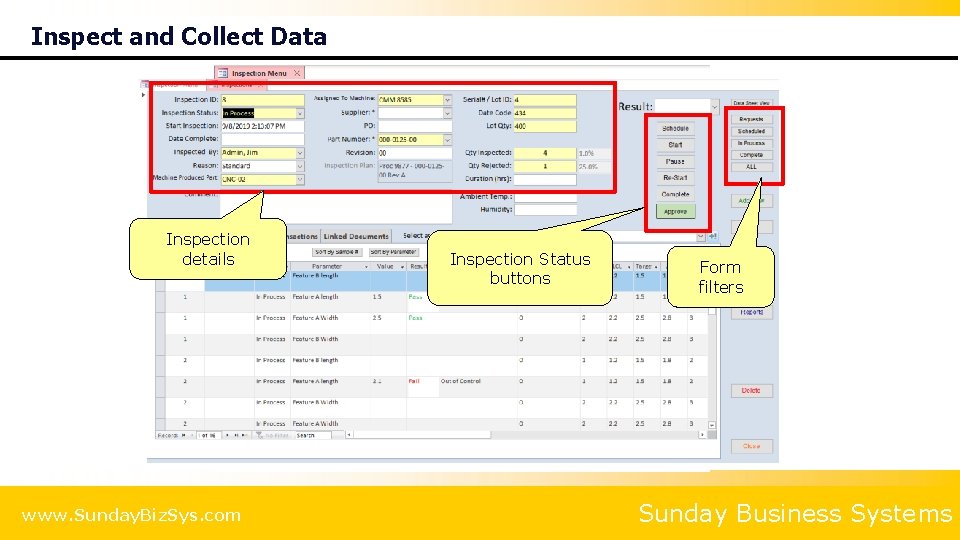
Task: Open the Parameter column header filter arrow
Action: pyautogui.click(x=366, y=267)
